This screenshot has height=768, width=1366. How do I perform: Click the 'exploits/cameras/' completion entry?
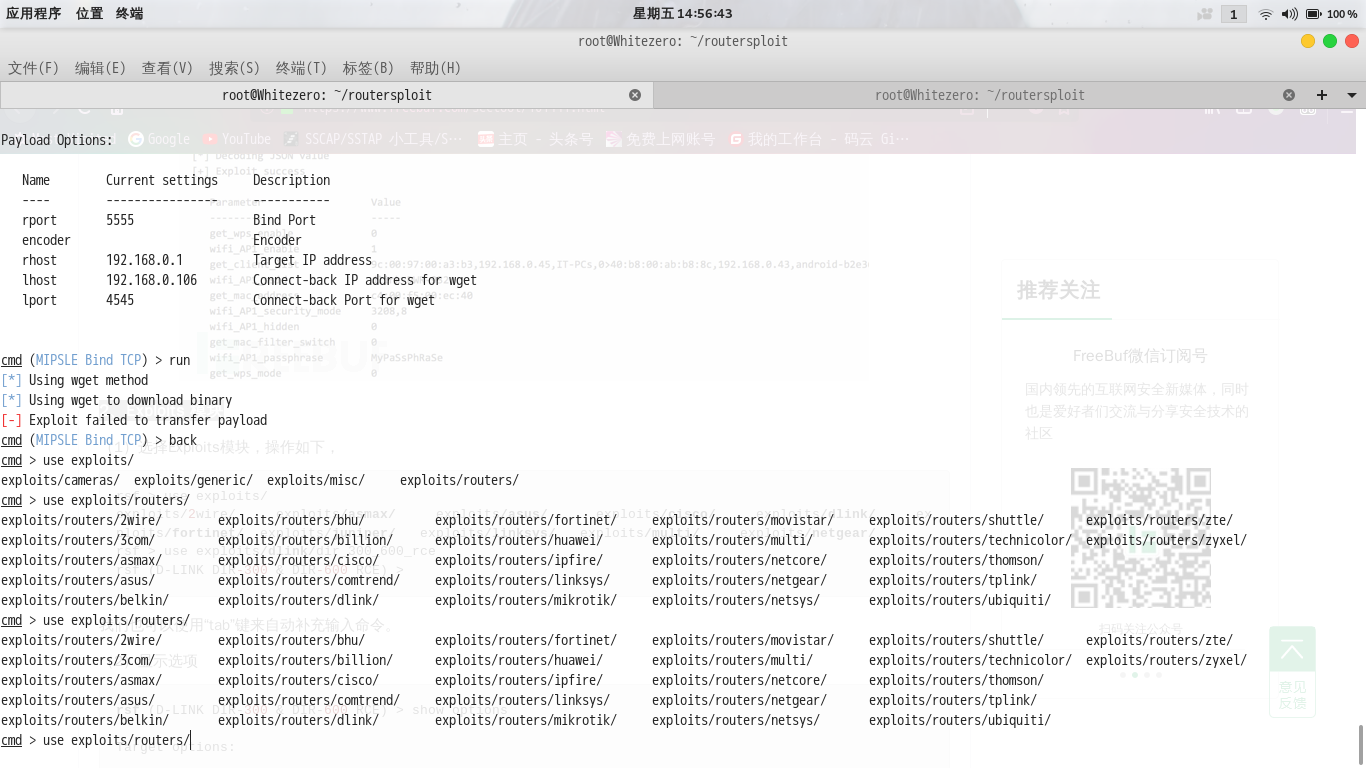(x=60, y=480)
